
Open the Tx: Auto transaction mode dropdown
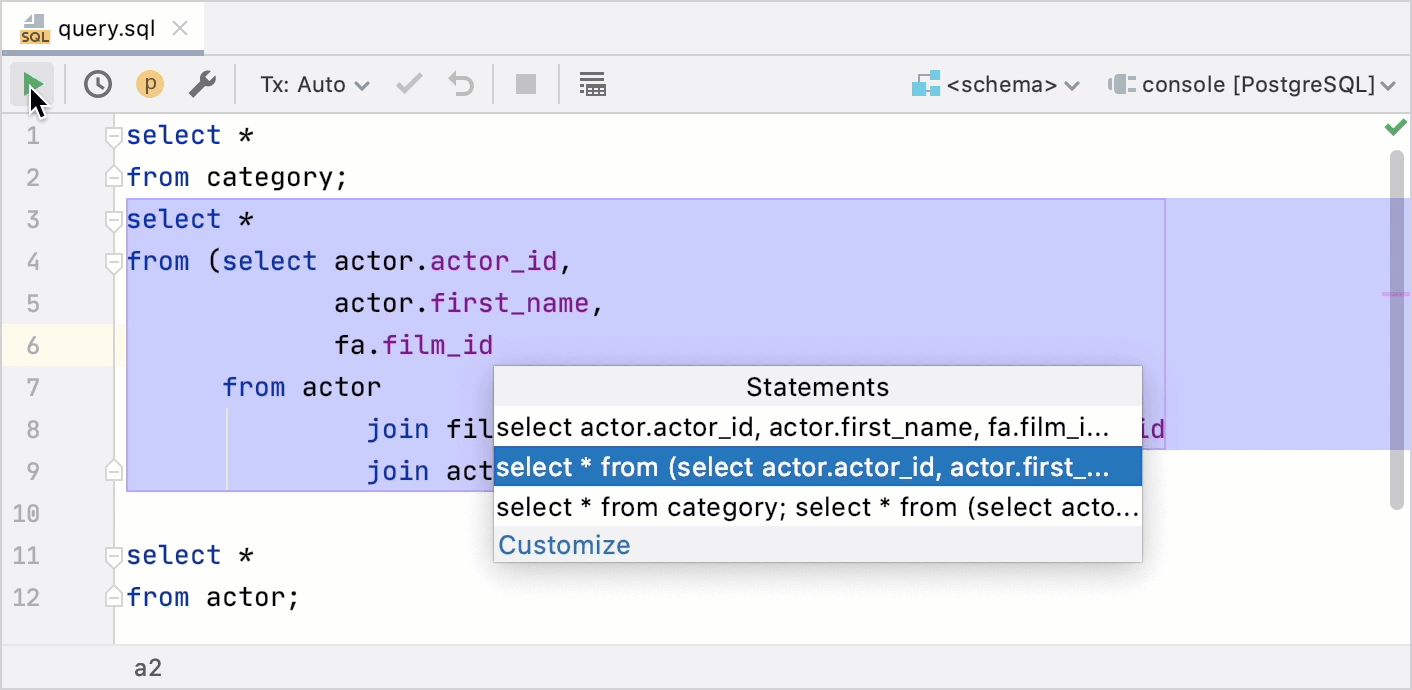pyautogui.click(x=313, y=84)
